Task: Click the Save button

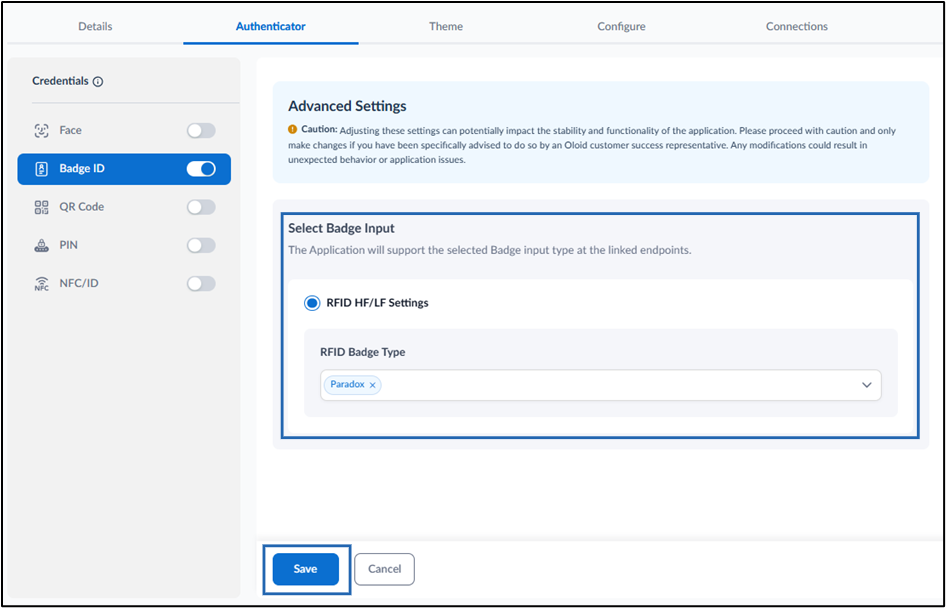Action: (306, 569)
